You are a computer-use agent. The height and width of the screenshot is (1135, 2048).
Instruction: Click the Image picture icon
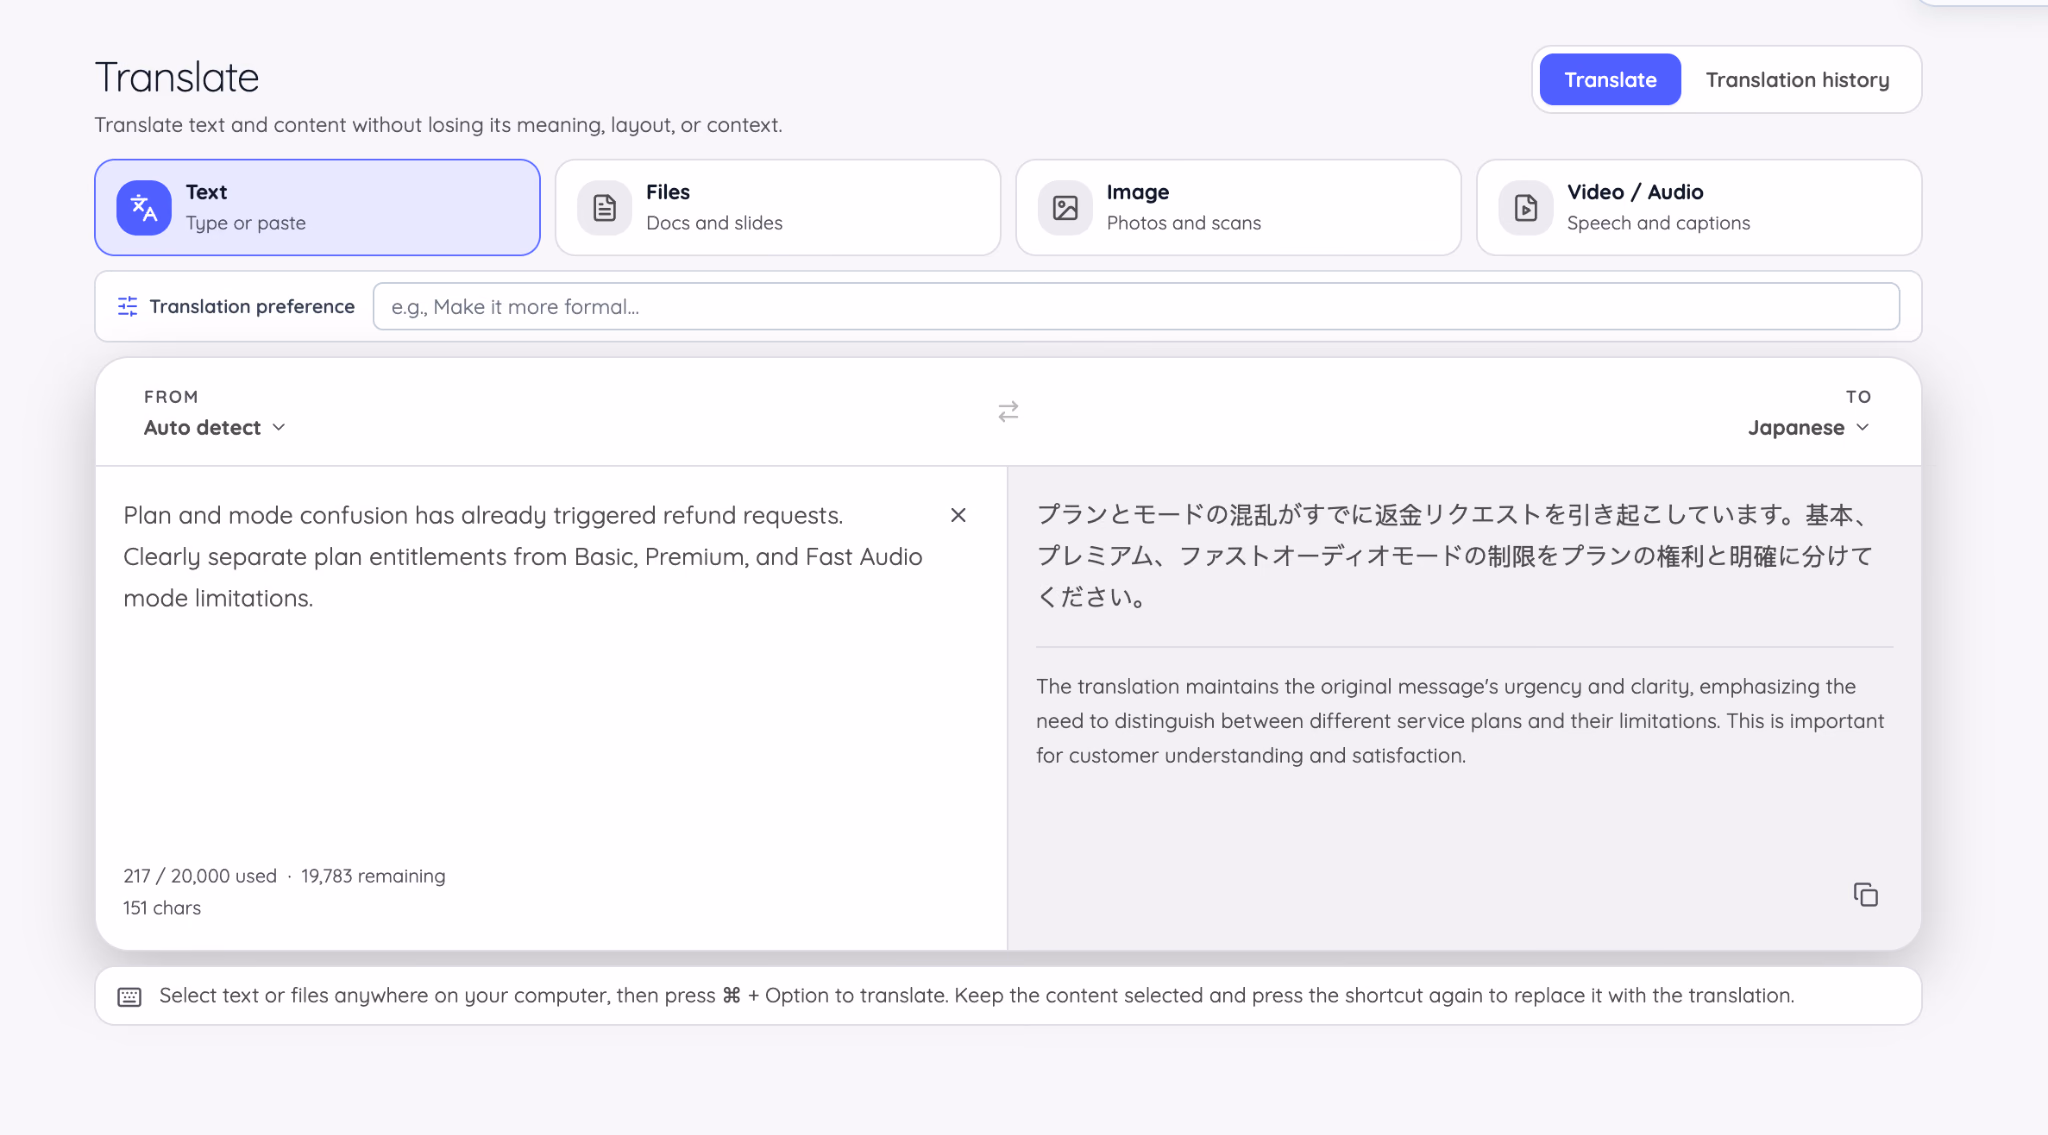1065,208
